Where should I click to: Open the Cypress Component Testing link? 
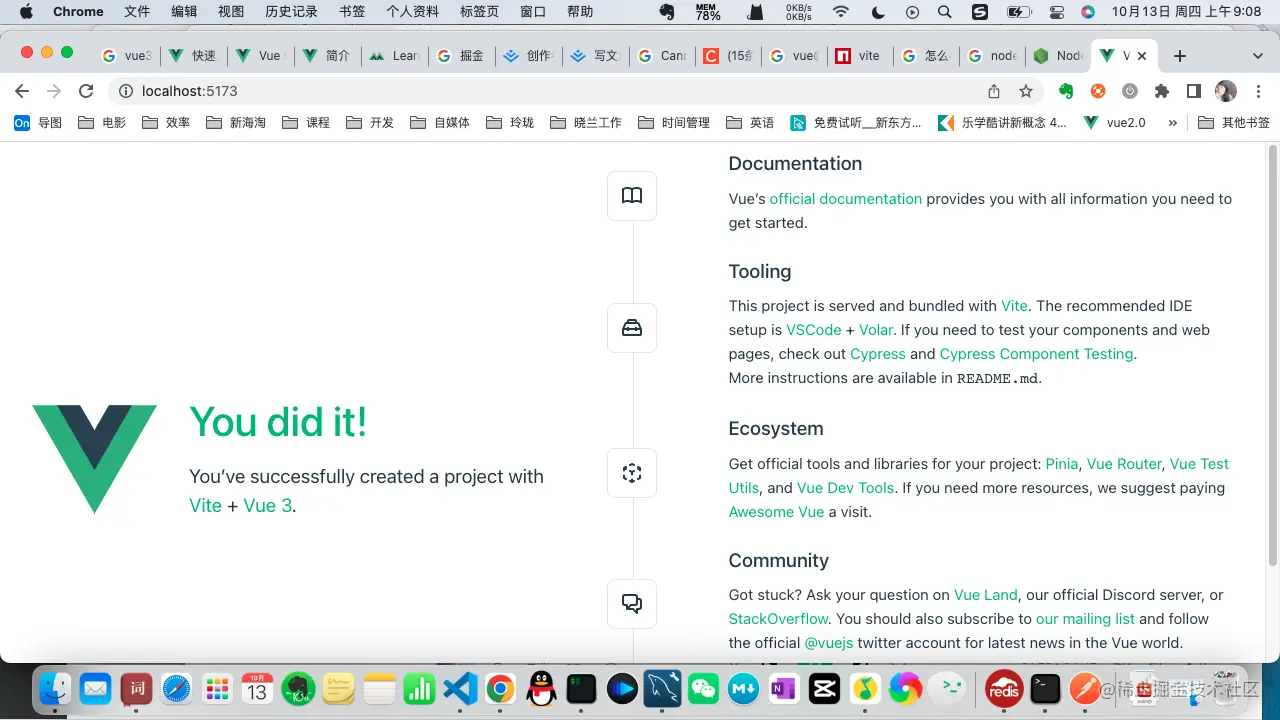coord(1036,354)
